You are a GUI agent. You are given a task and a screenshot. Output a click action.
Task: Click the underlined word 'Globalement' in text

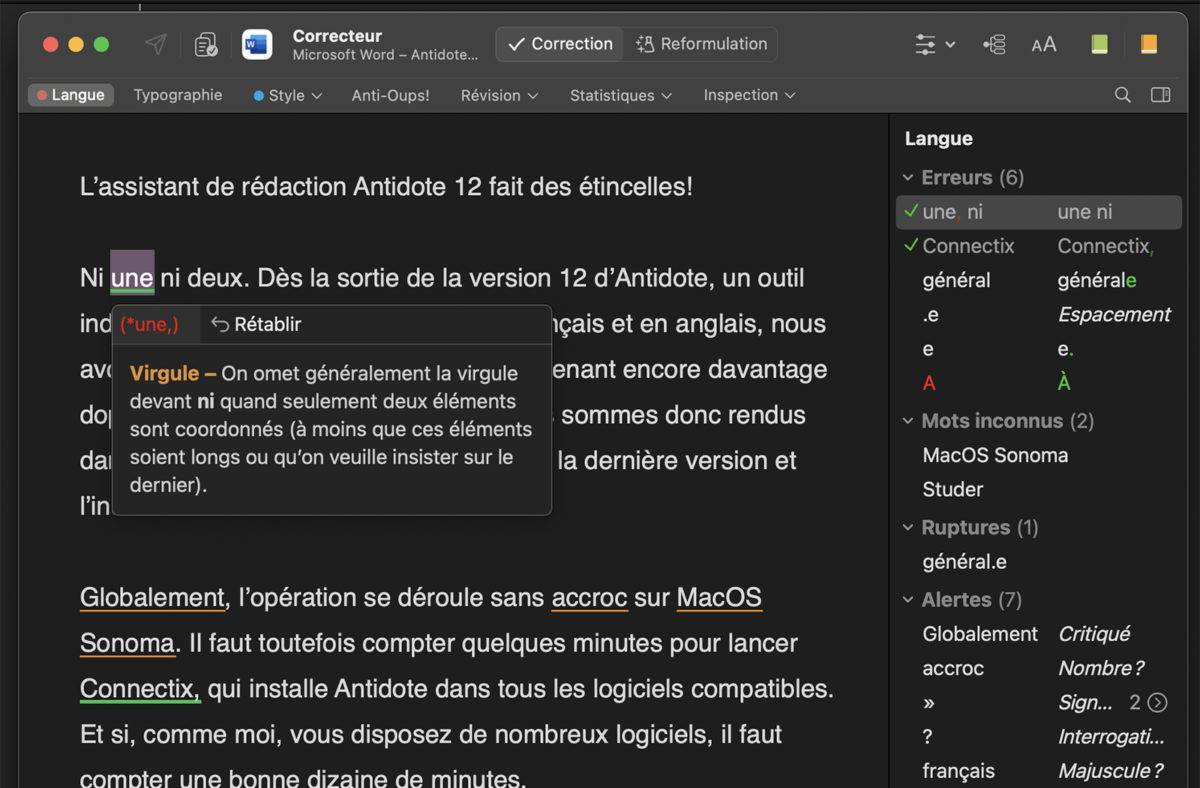152,597
